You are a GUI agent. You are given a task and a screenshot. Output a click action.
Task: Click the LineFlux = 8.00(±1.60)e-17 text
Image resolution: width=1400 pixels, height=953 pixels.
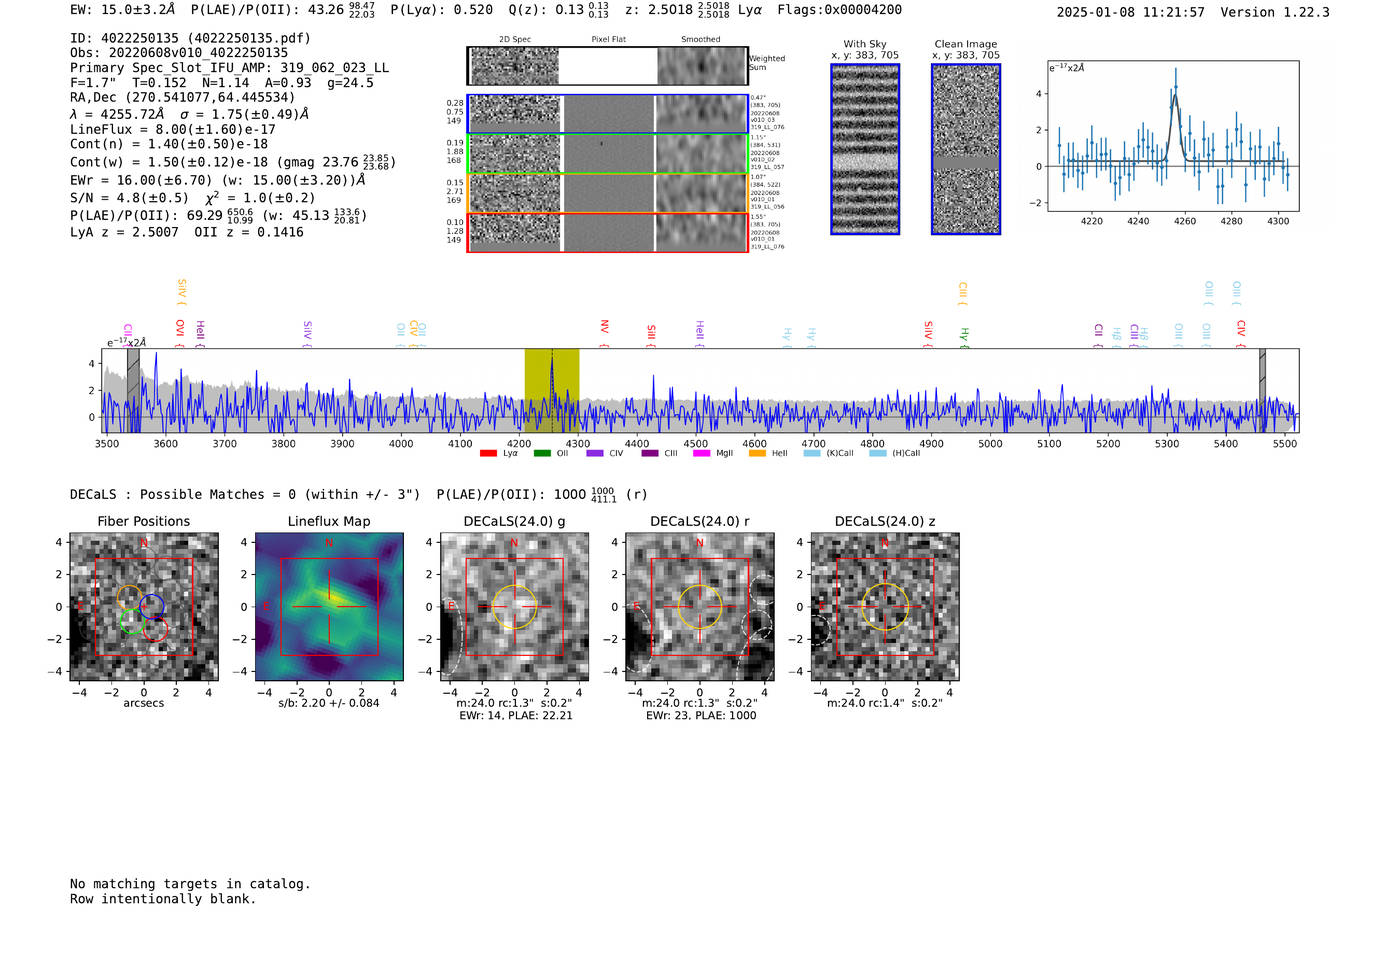pyautogui.click(x=173, y=129)
